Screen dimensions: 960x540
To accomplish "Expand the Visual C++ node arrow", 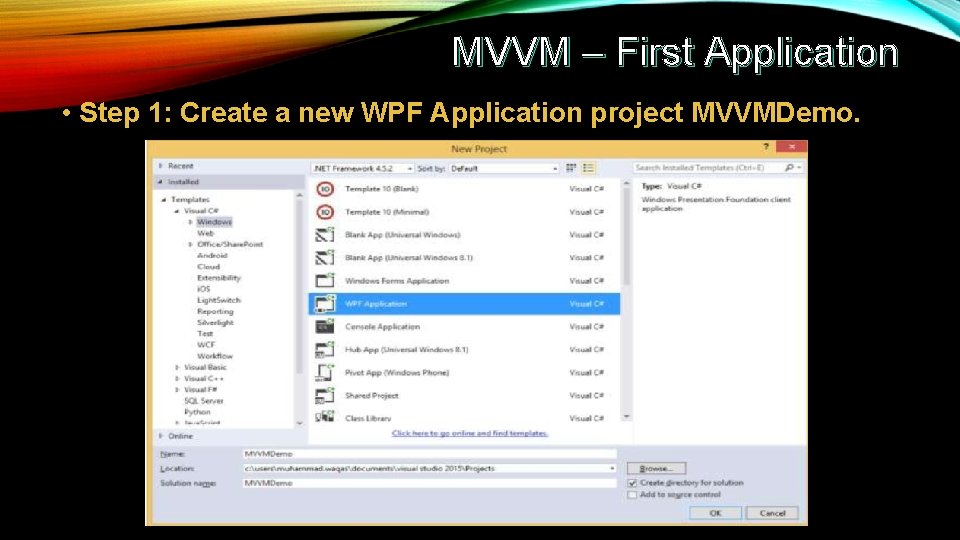I will [177, 378].
